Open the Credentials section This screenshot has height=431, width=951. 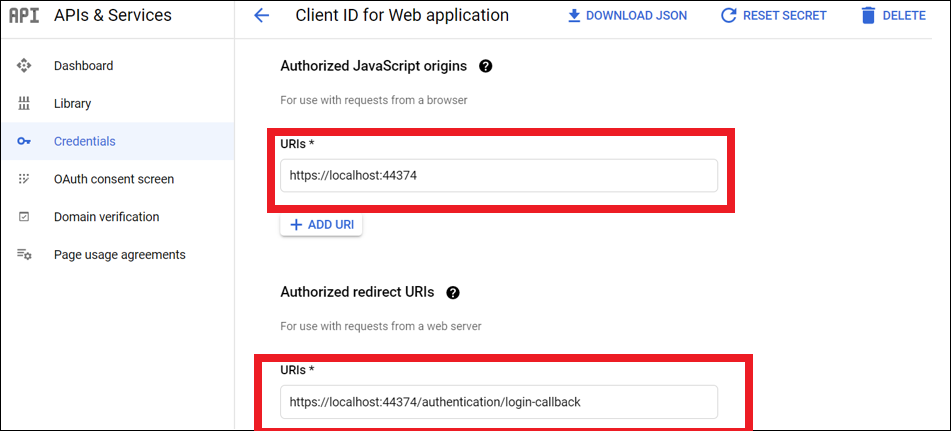tap(84, 142)
